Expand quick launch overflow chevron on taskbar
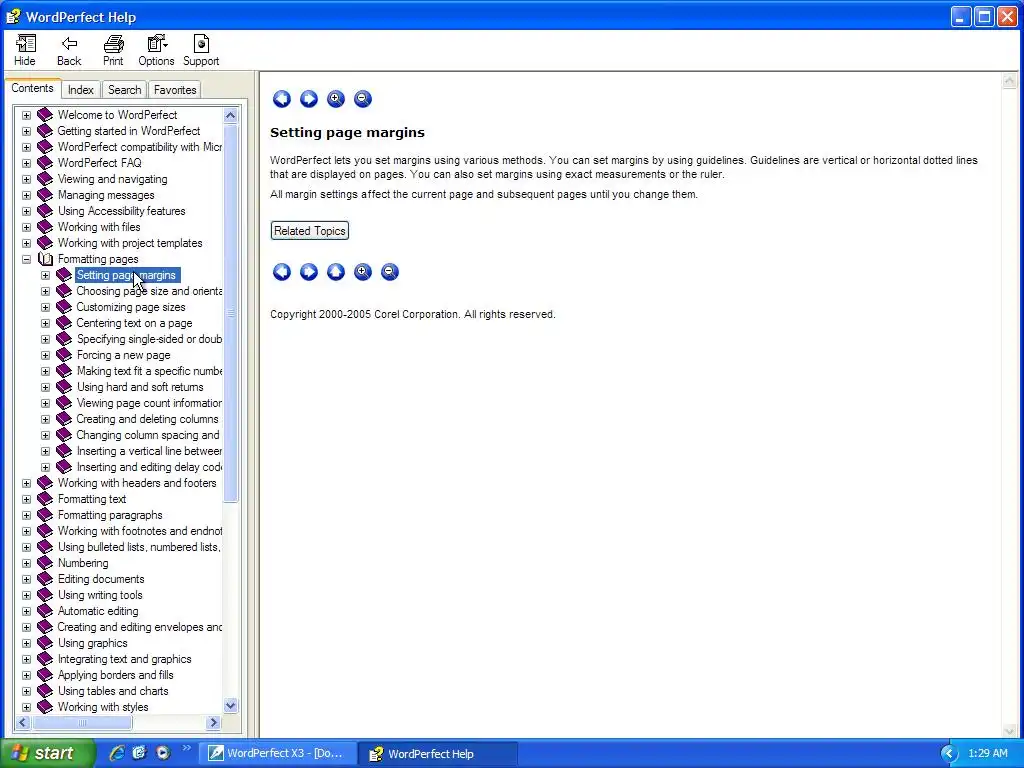 point(187,748)
